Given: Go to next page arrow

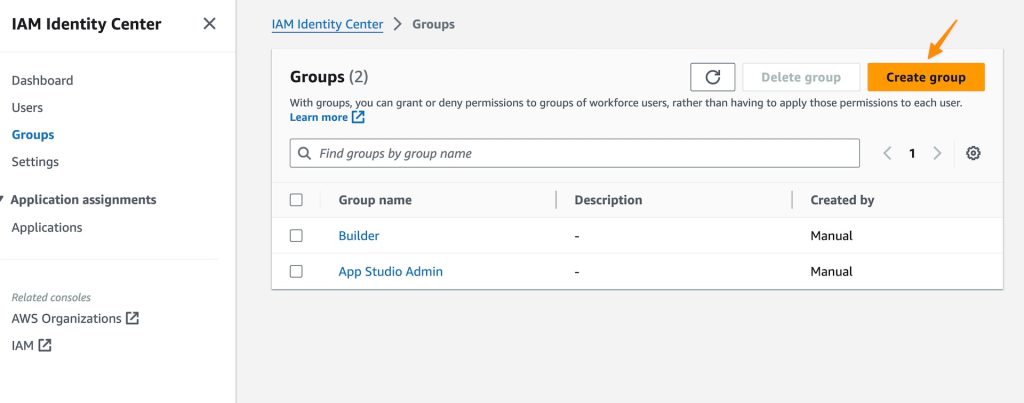Looking at the screenshot, I should coord(937,153).
